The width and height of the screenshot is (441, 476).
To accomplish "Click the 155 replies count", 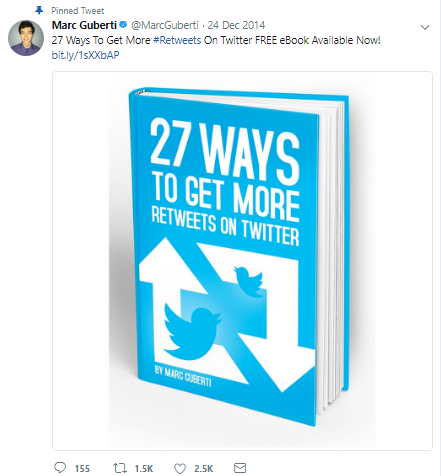I will [x=82, y=468].
